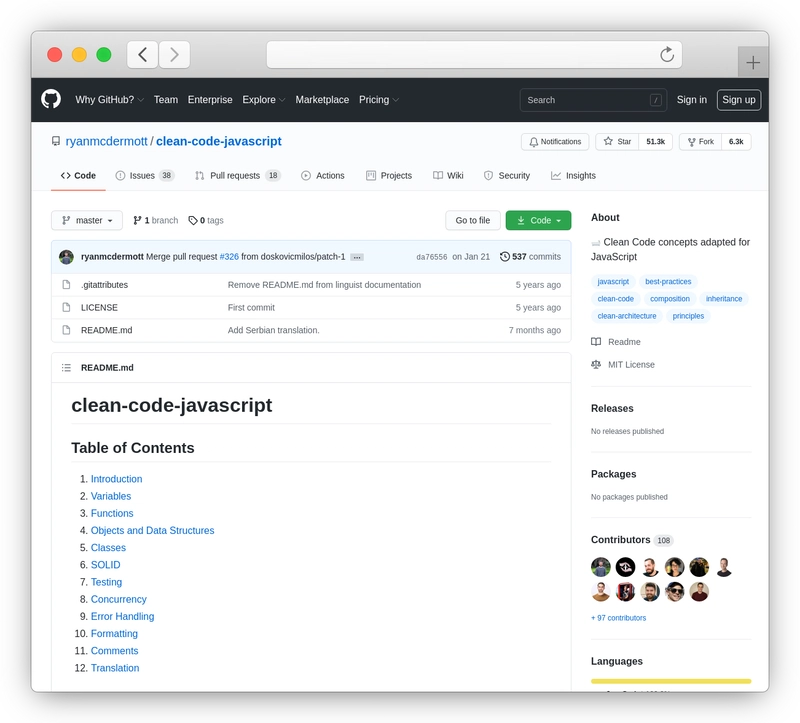Click the ryanmcdermott avatar in the commit bar

coord(66,257)
